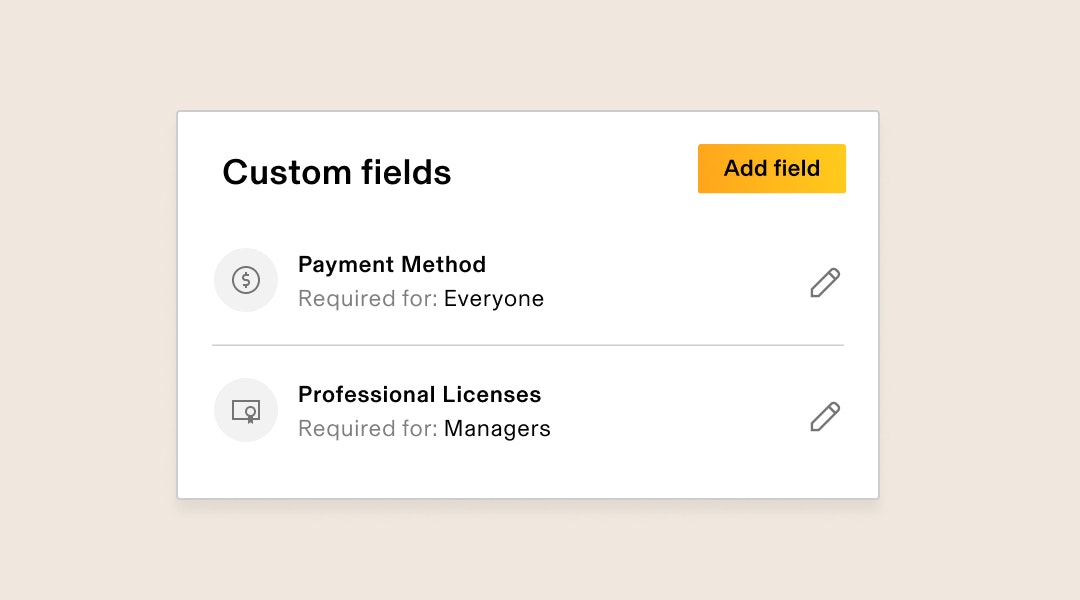Viewport: 1080px width, 600px height.
Task: Click the beige background outside the card
Action: tap(90, 300)
